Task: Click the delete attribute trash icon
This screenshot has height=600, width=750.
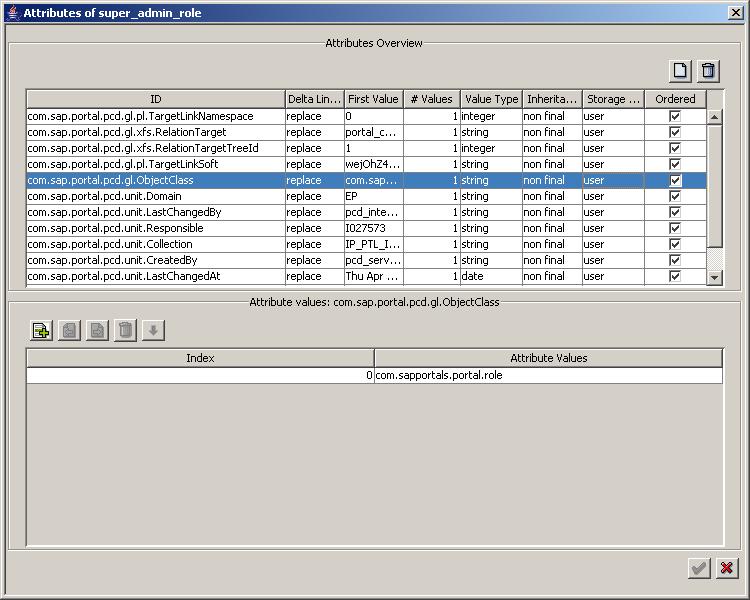Action: (708, 70)
